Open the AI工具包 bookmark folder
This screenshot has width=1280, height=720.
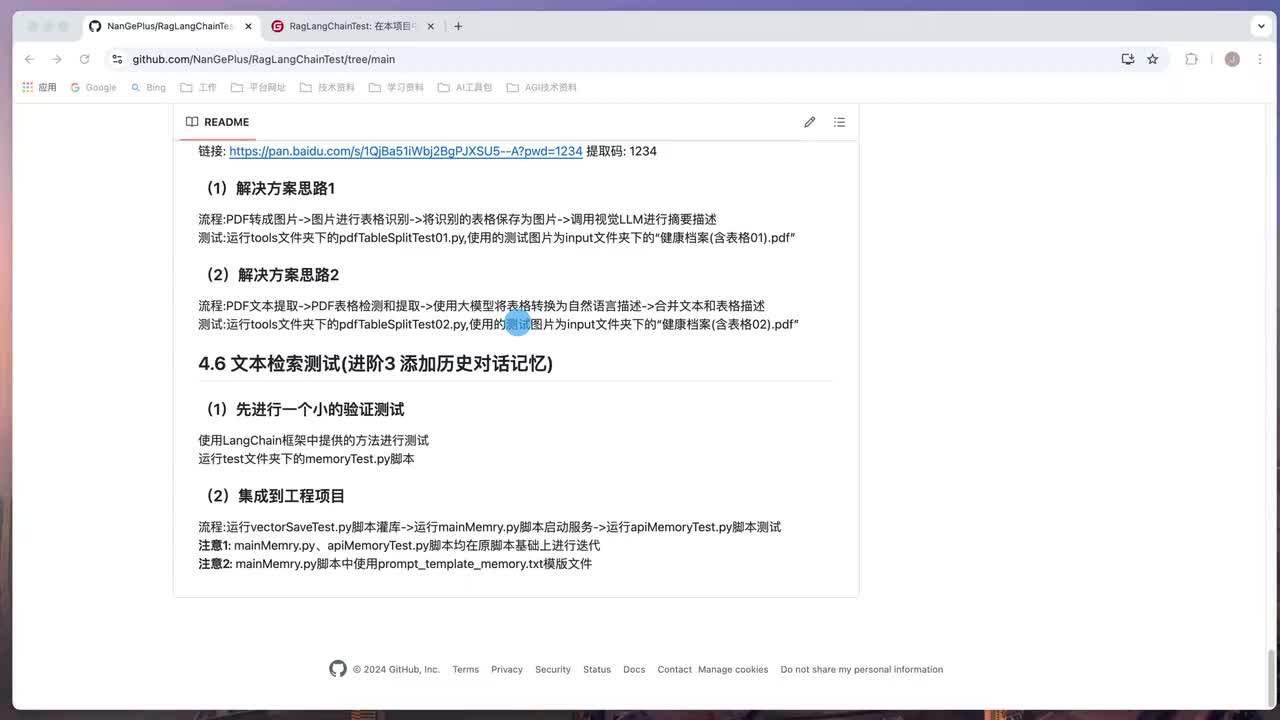click(465, 87)
